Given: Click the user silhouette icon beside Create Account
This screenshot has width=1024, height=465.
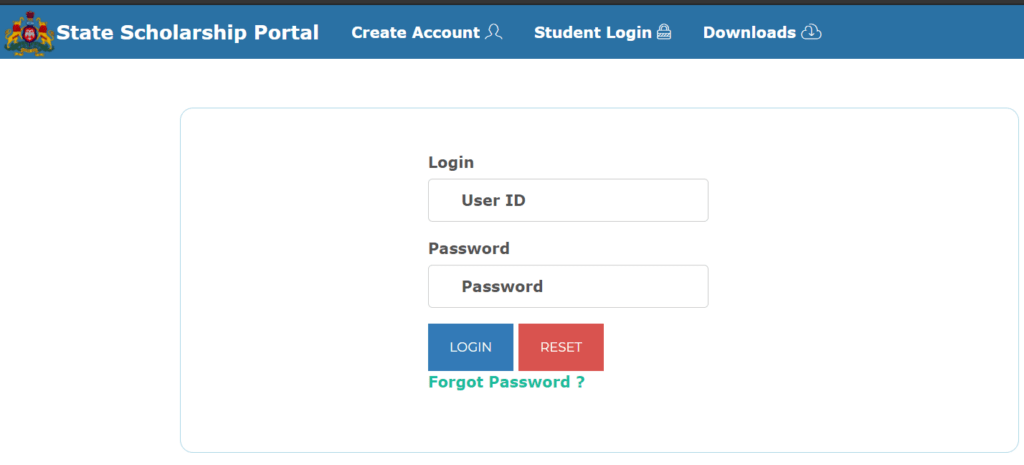Looking at the screenshot, I should pyautogui.click(x=494, y=32).
